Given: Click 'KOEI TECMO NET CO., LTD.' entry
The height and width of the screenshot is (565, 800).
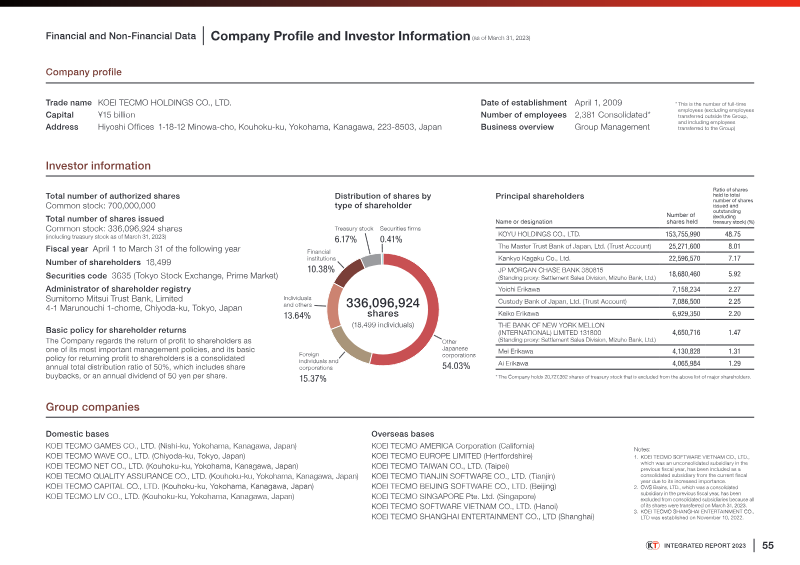Looking at the screenshot, I should point(172,466).
